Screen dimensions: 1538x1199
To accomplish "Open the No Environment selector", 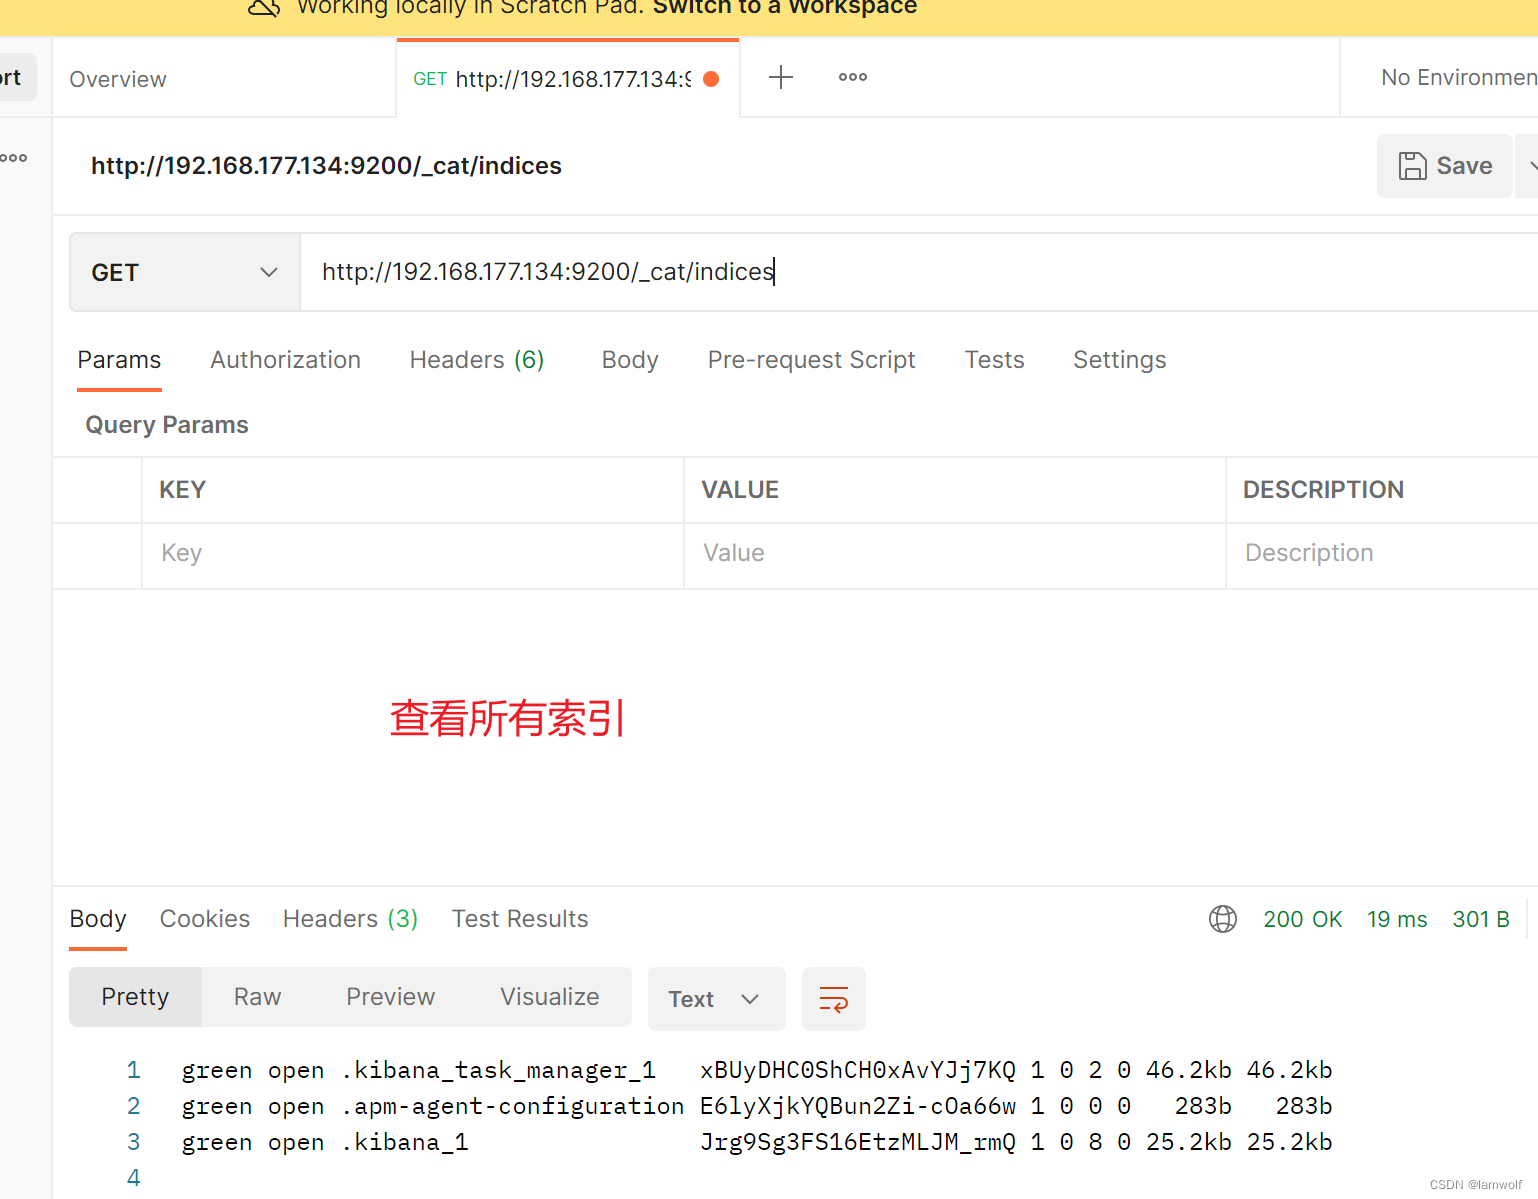I will click(1458, 78).
